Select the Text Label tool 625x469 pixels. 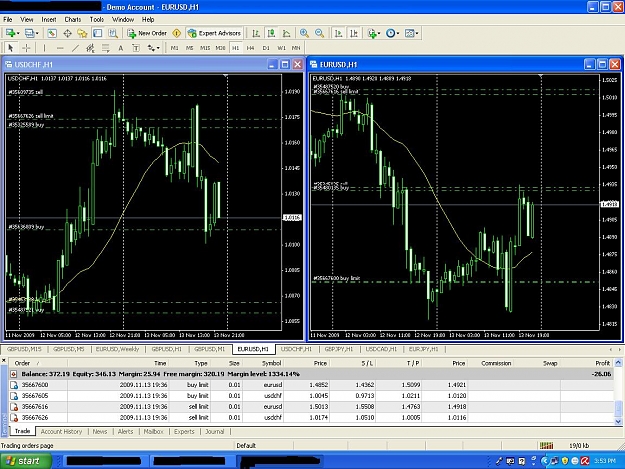coord(136,48)
